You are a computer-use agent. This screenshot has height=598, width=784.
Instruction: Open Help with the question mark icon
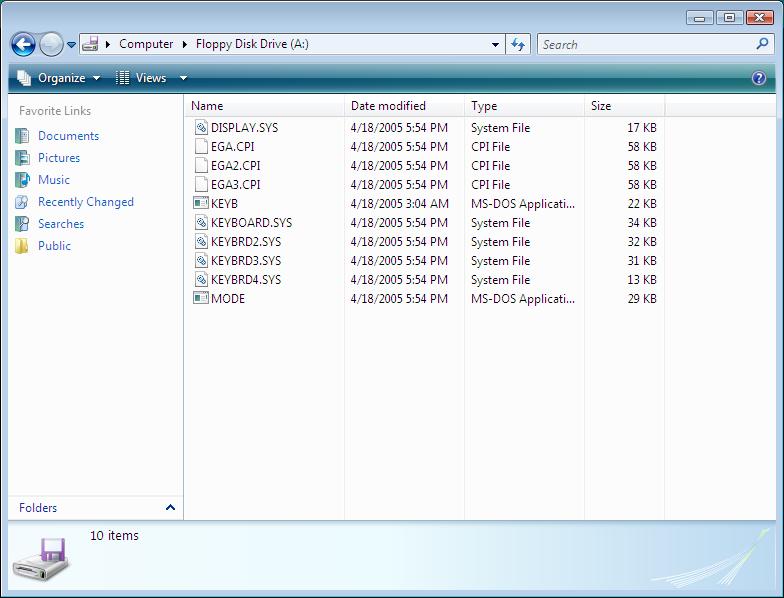(758, 78)
